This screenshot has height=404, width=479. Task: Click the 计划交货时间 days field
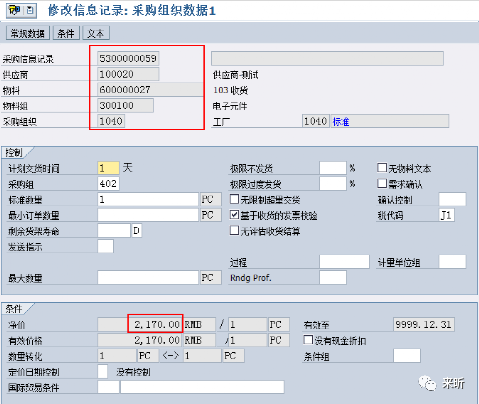pyautogui.click(x=108, y=168)
